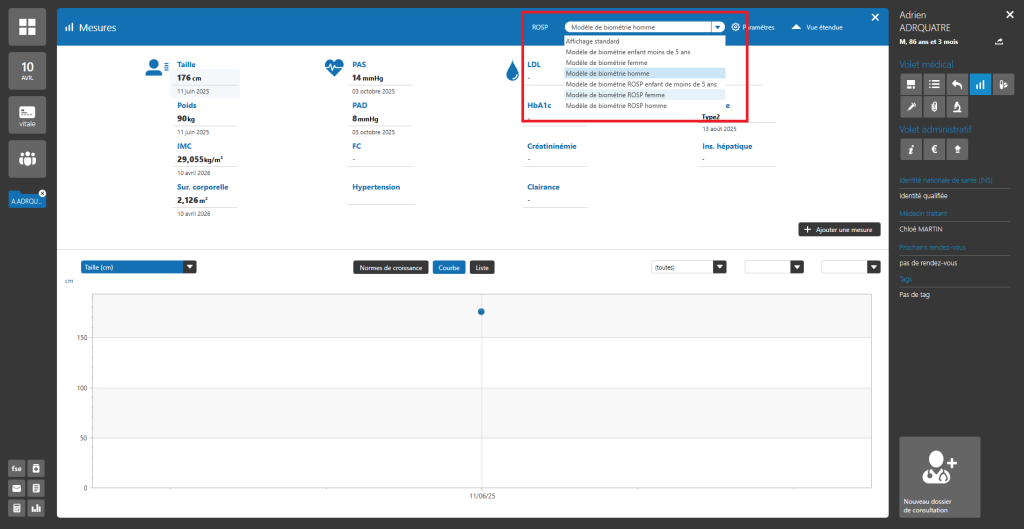Click Ajouter une mesure button

[x=839, y=230]
